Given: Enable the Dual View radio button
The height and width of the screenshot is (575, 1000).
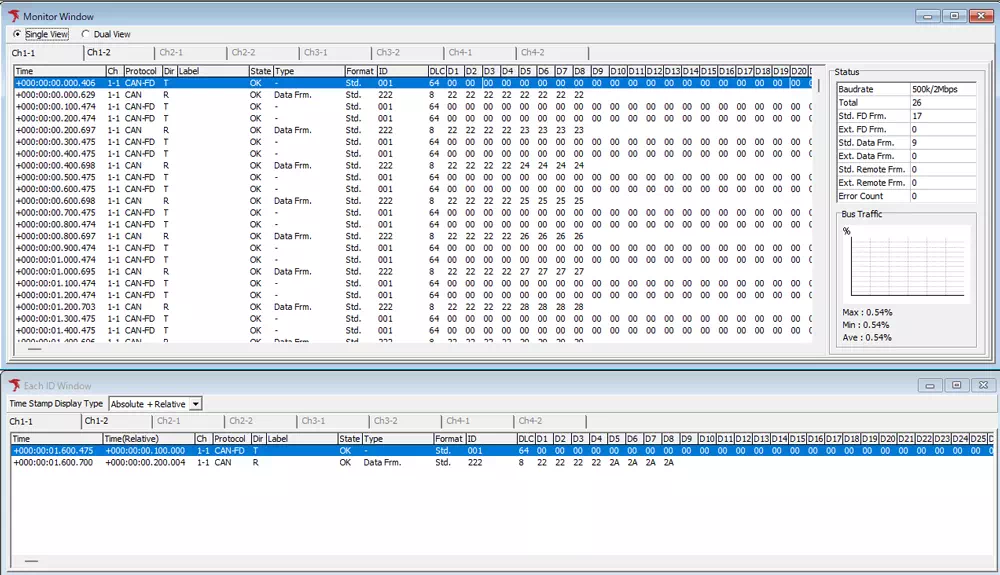Looking at the screenshot, I should coord(85,34).
